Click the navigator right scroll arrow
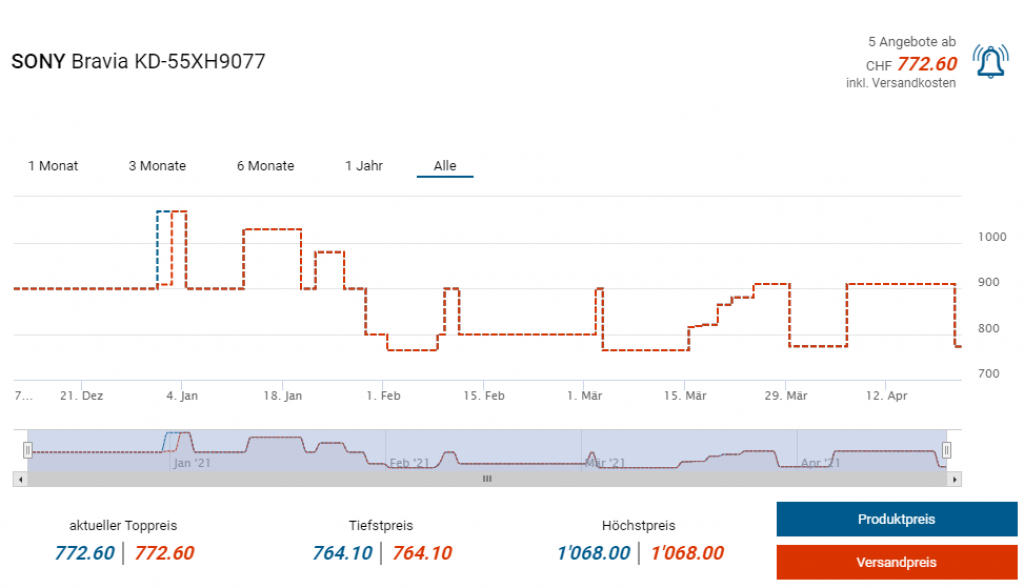 point(954,480)
